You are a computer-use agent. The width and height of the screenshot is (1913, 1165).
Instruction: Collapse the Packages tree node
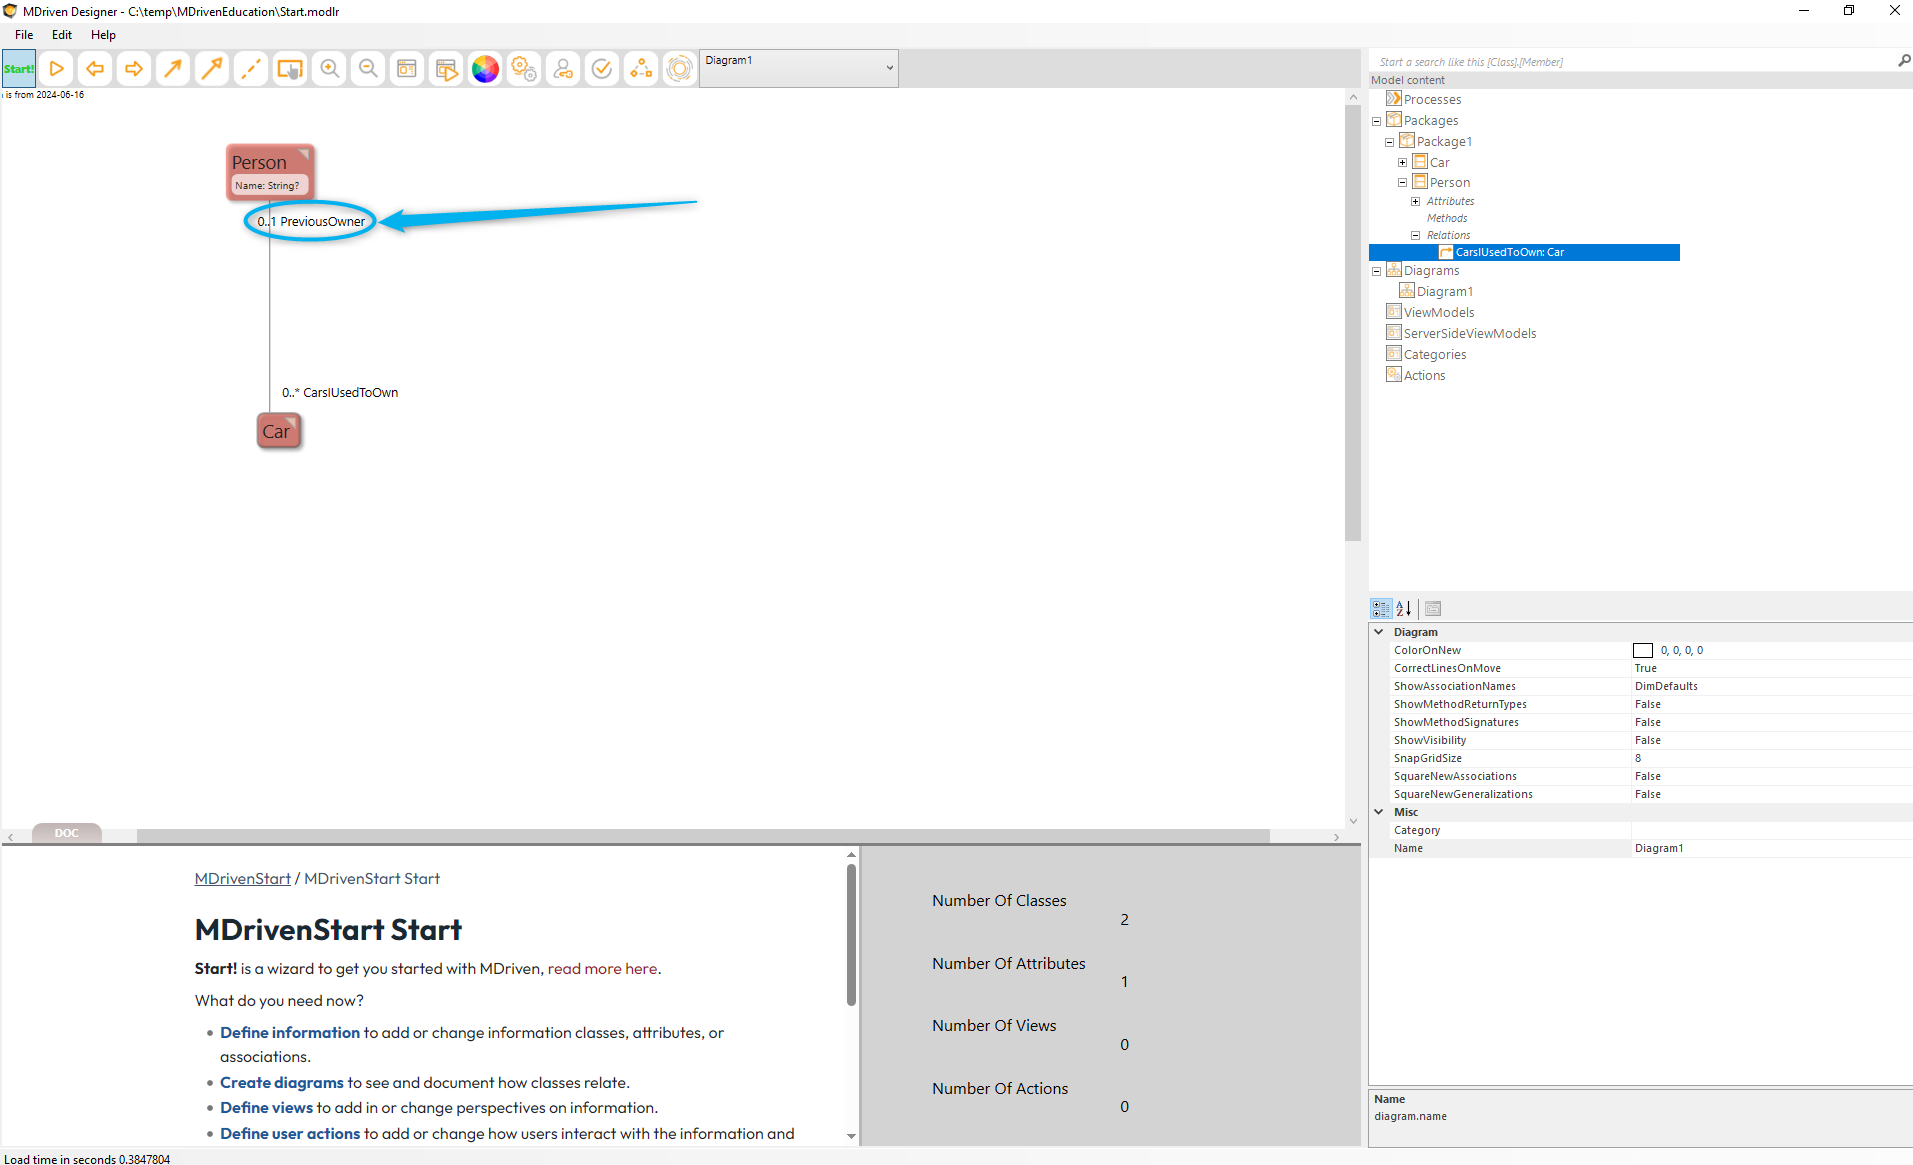click(x=1376, y=121)
